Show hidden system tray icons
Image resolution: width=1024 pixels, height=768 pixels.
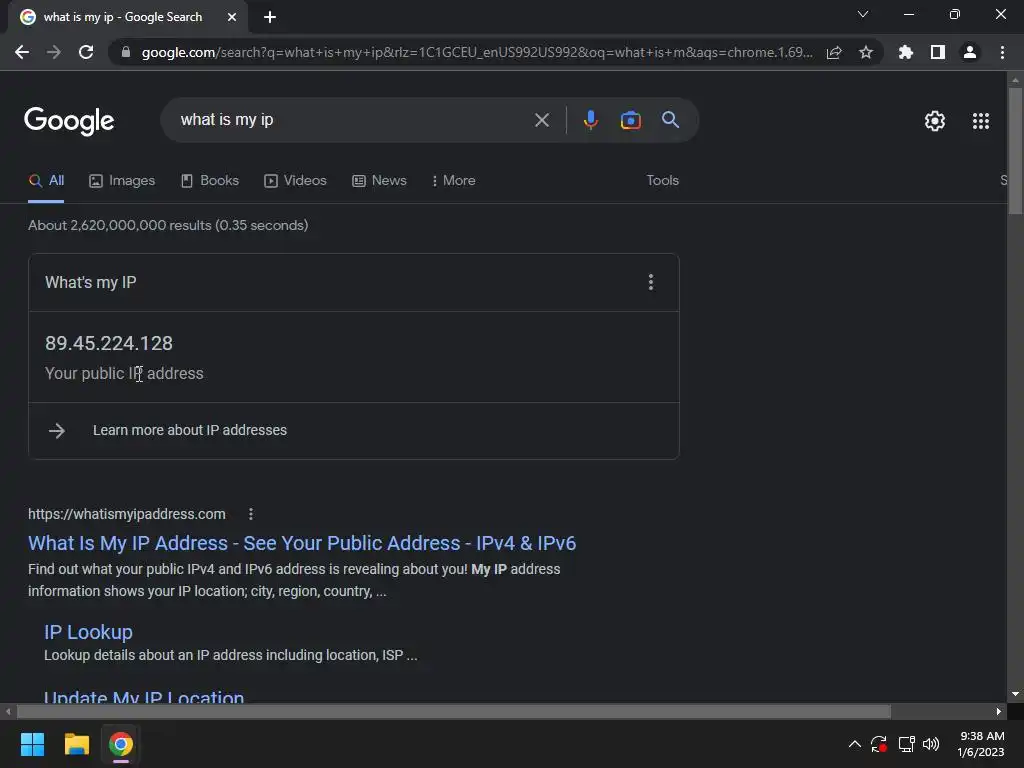[x=854, y=744]
